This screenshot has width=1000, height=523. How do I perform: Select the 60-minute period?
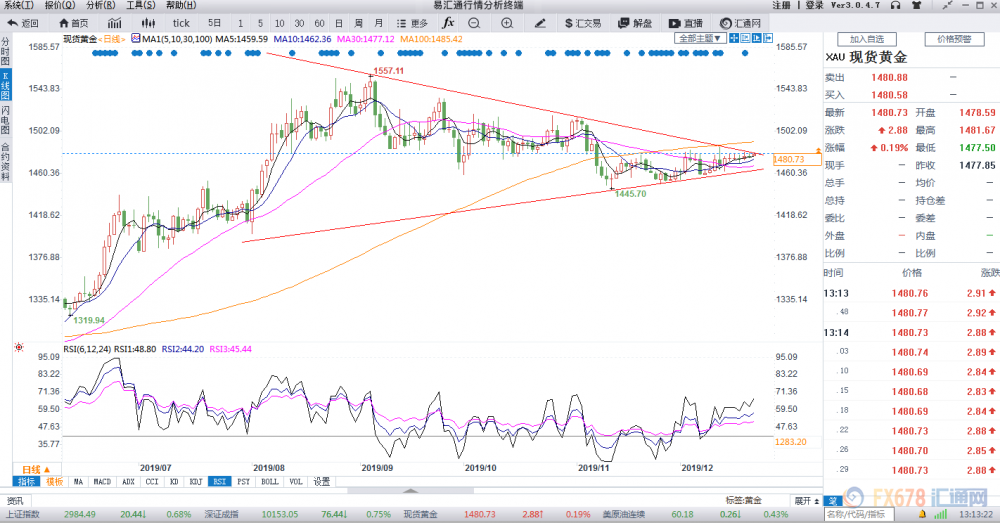320,23
